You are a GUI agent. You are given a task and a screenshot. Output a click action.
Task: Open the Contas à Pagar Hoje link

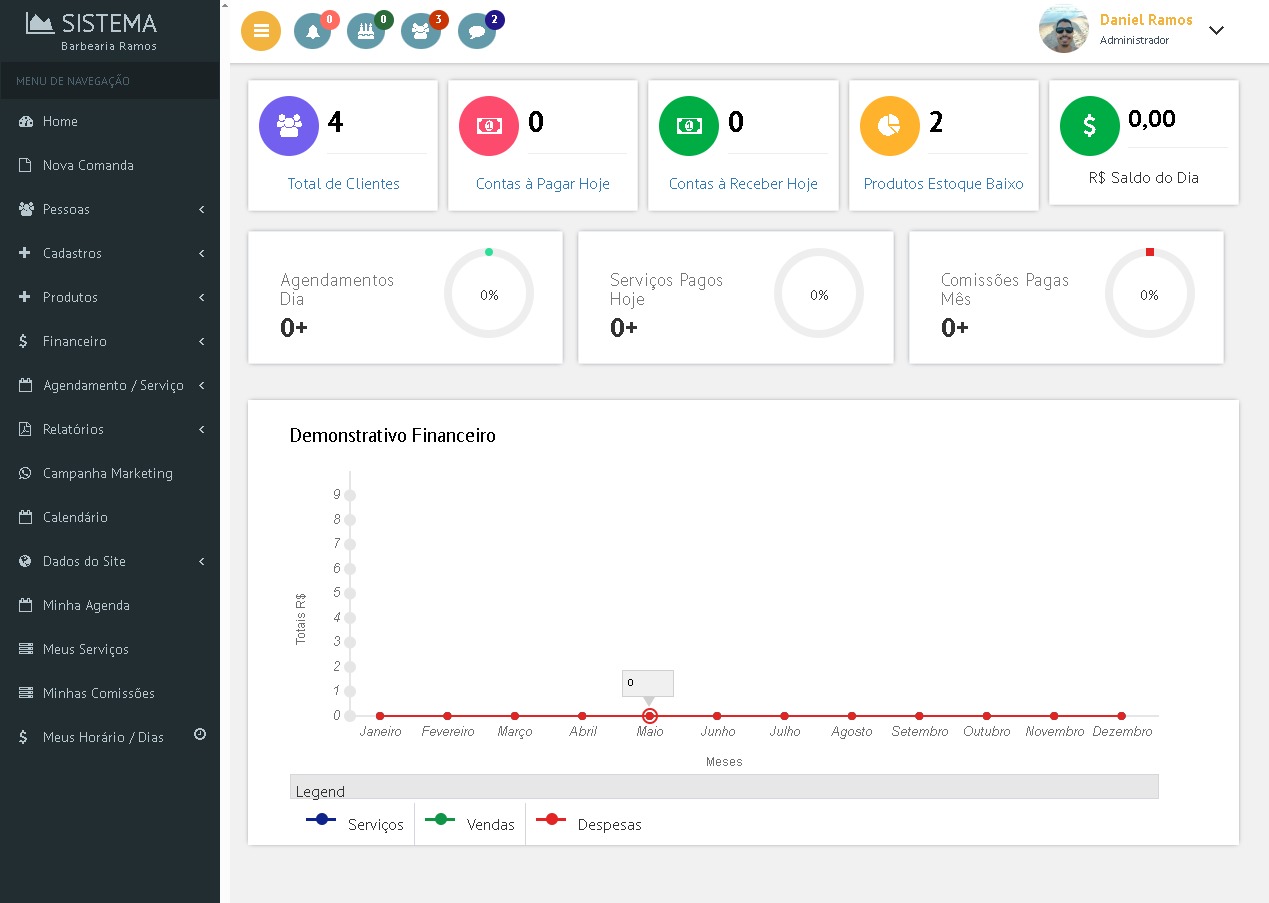point(542,184)
